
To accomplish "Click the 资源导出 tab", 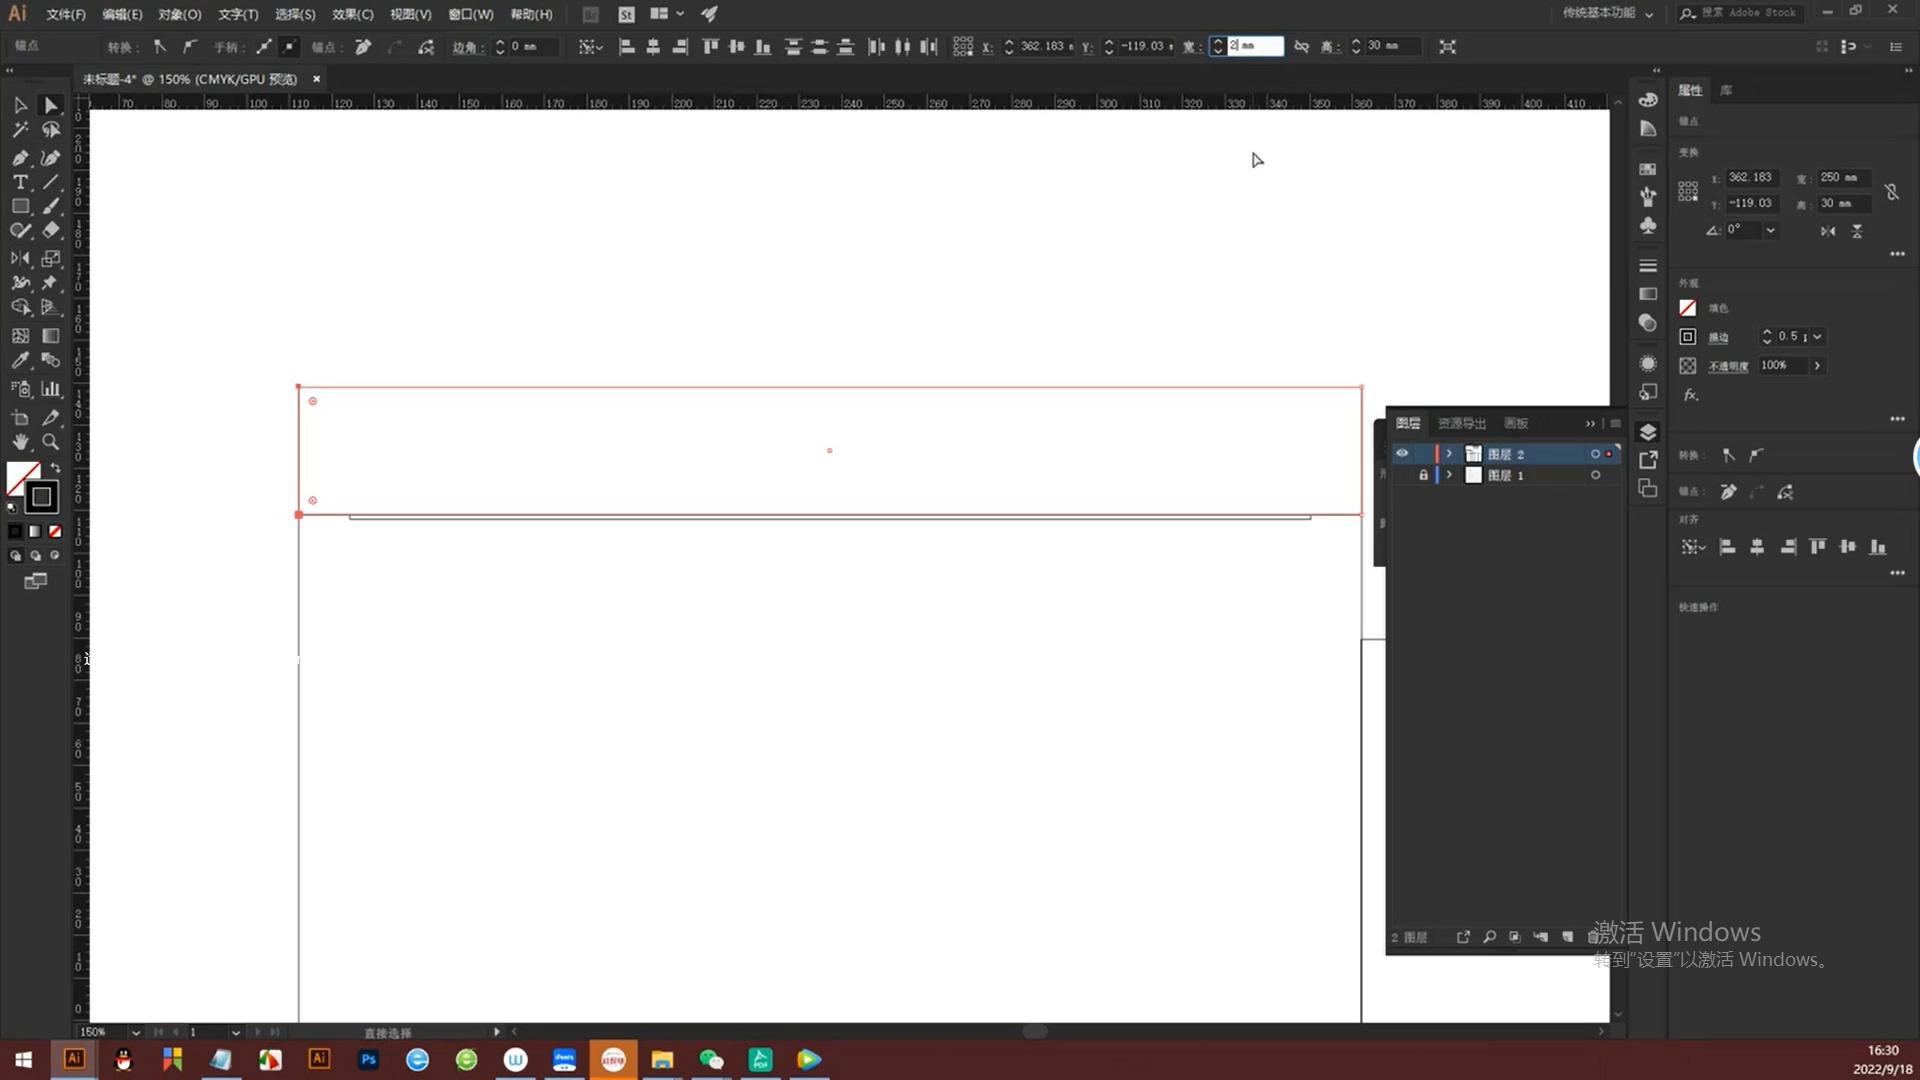I will (x=1461, y=422).
